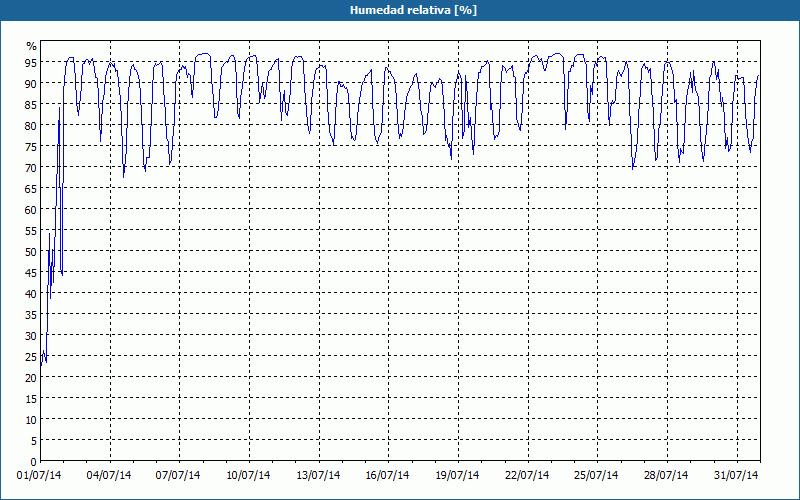The image size is (800, 500).
Task: Click the 50 value on y-axis
Action: coord(31,252)
